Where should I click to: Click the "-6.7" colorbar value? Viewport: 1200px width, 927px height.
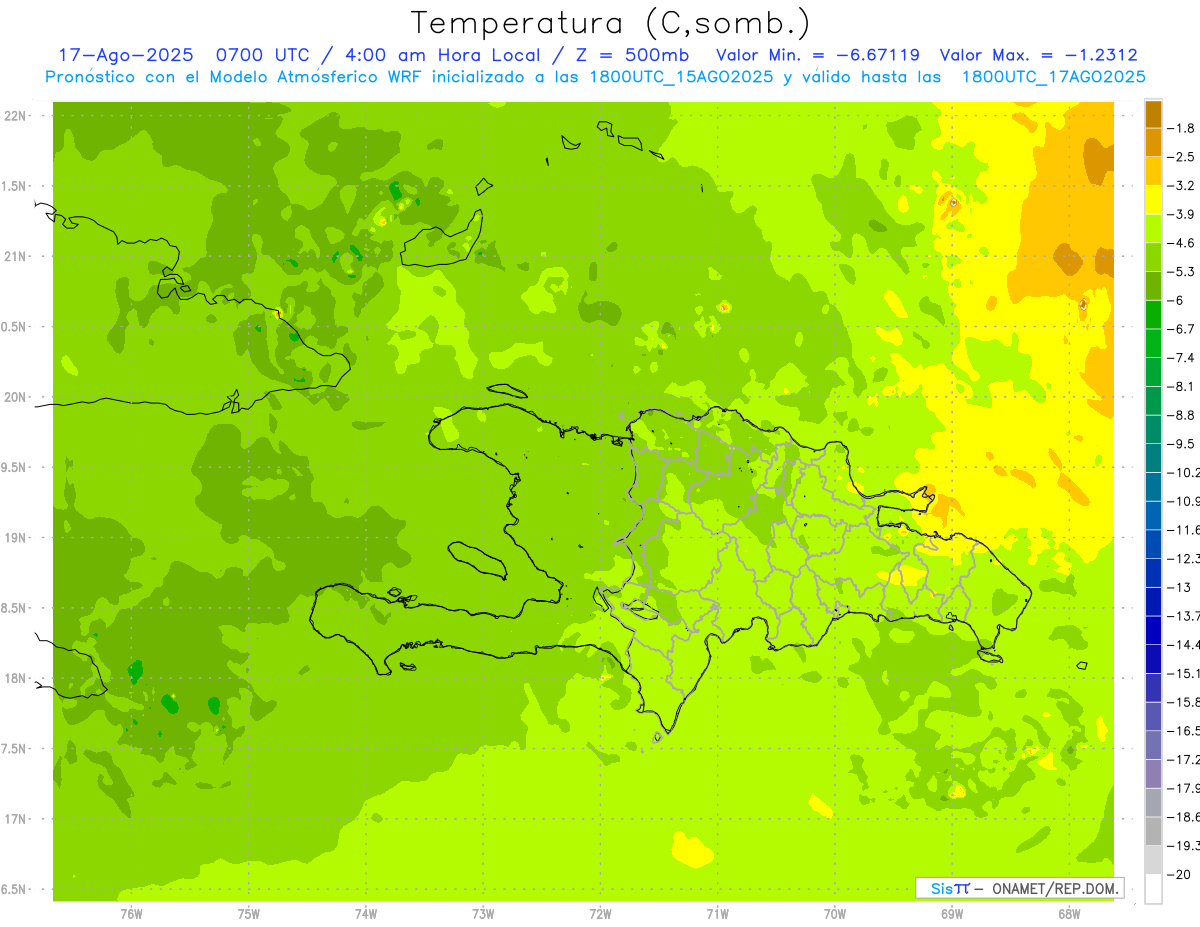(1182, 329)
